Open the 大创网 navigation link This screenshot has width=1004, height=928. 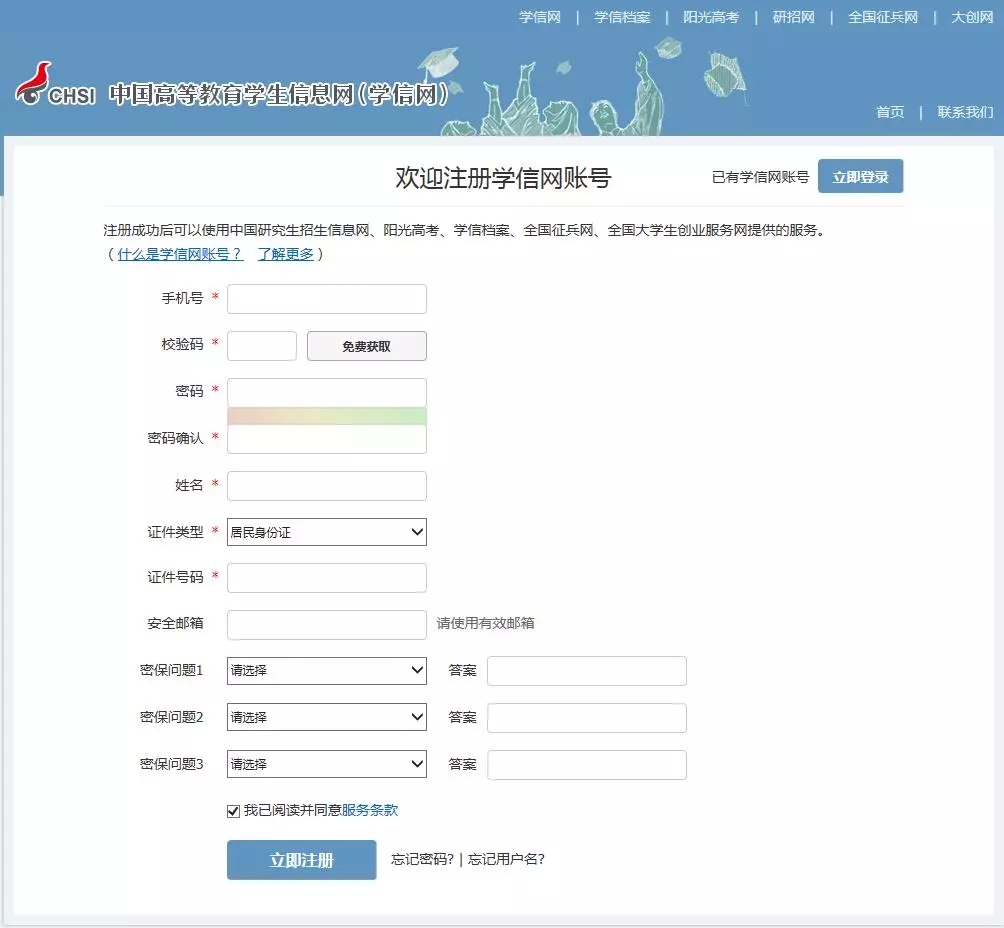[971, 17]
